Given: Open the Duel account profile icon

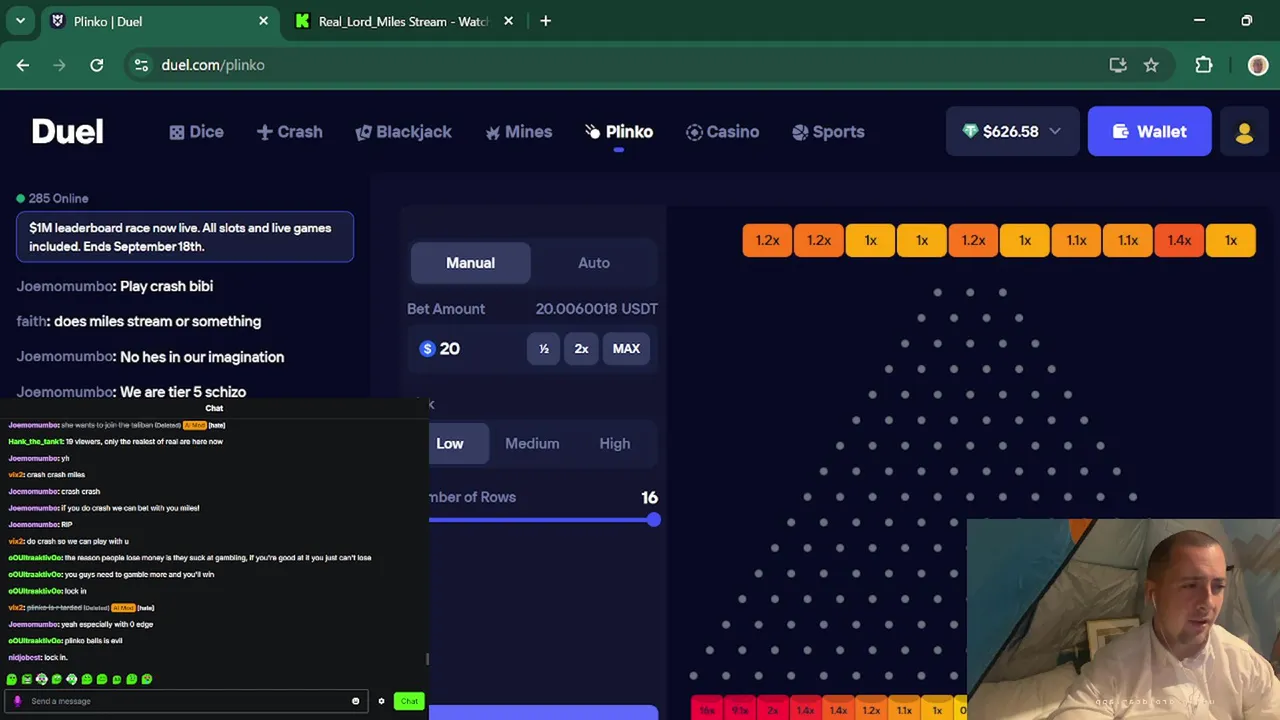Looking at the screenshot, I should pyautogui.click(x=1244, y=132).
